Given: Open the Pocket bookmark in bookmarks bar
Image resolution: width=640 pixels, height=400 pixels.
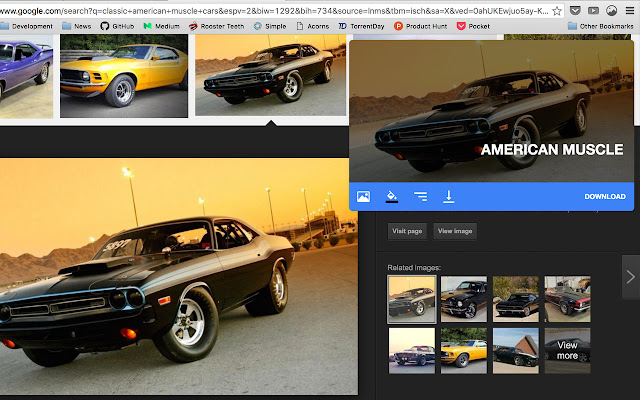Looking at the screenshot, I should pos(473,26).
